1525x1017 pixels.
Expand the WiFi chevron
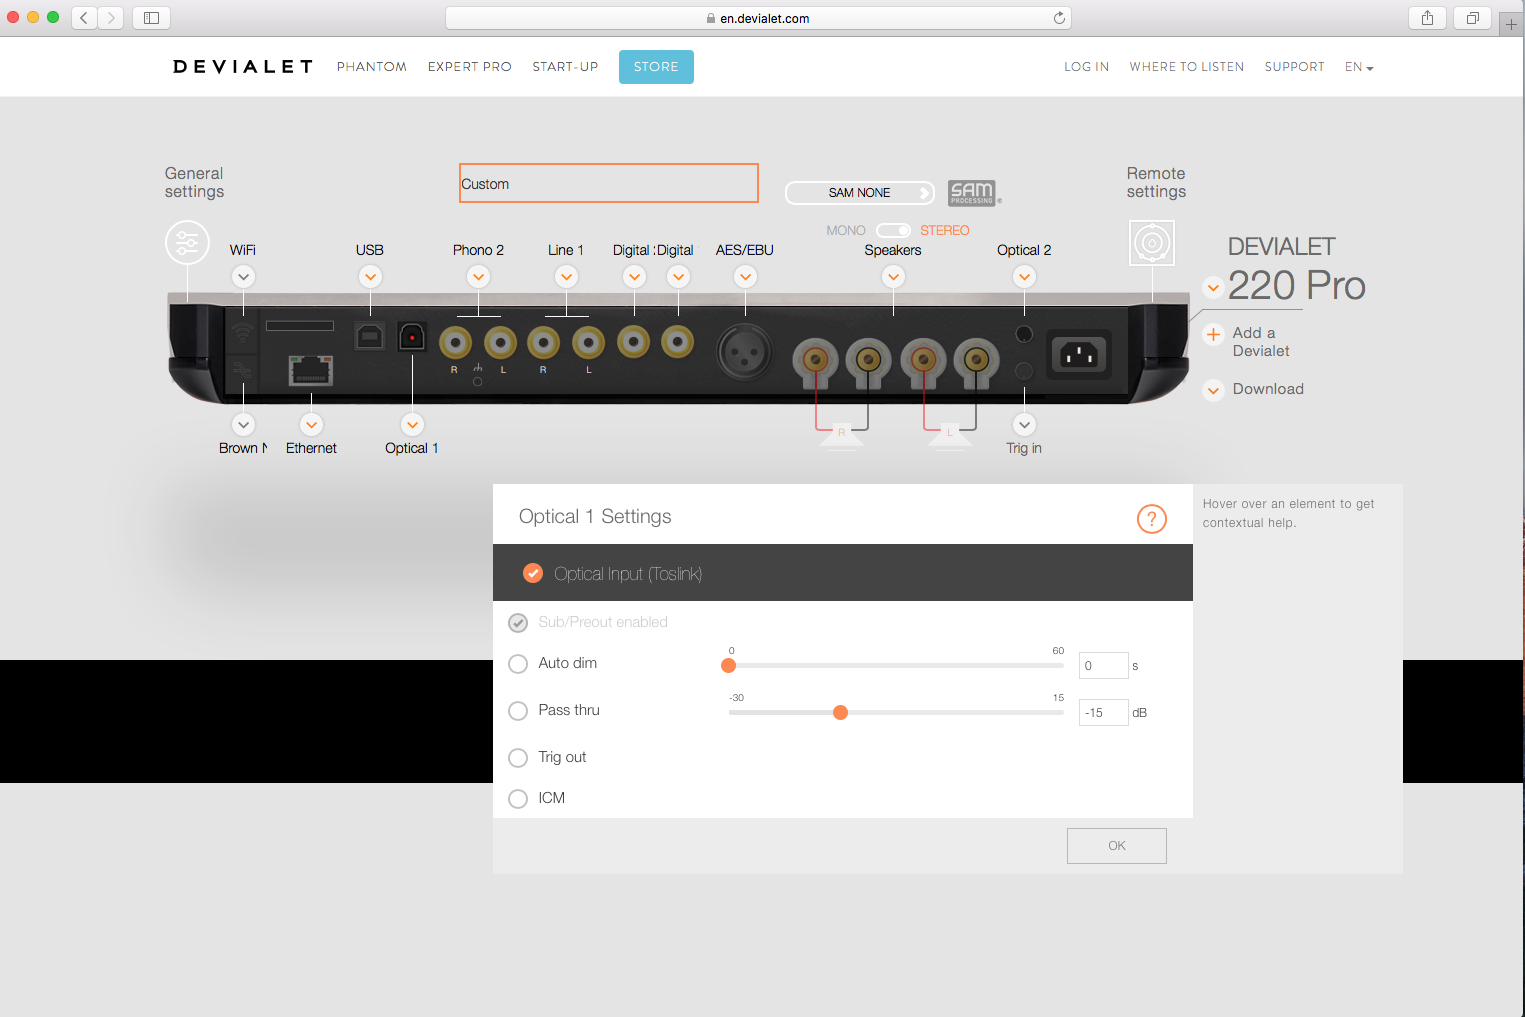coord(243,277)
